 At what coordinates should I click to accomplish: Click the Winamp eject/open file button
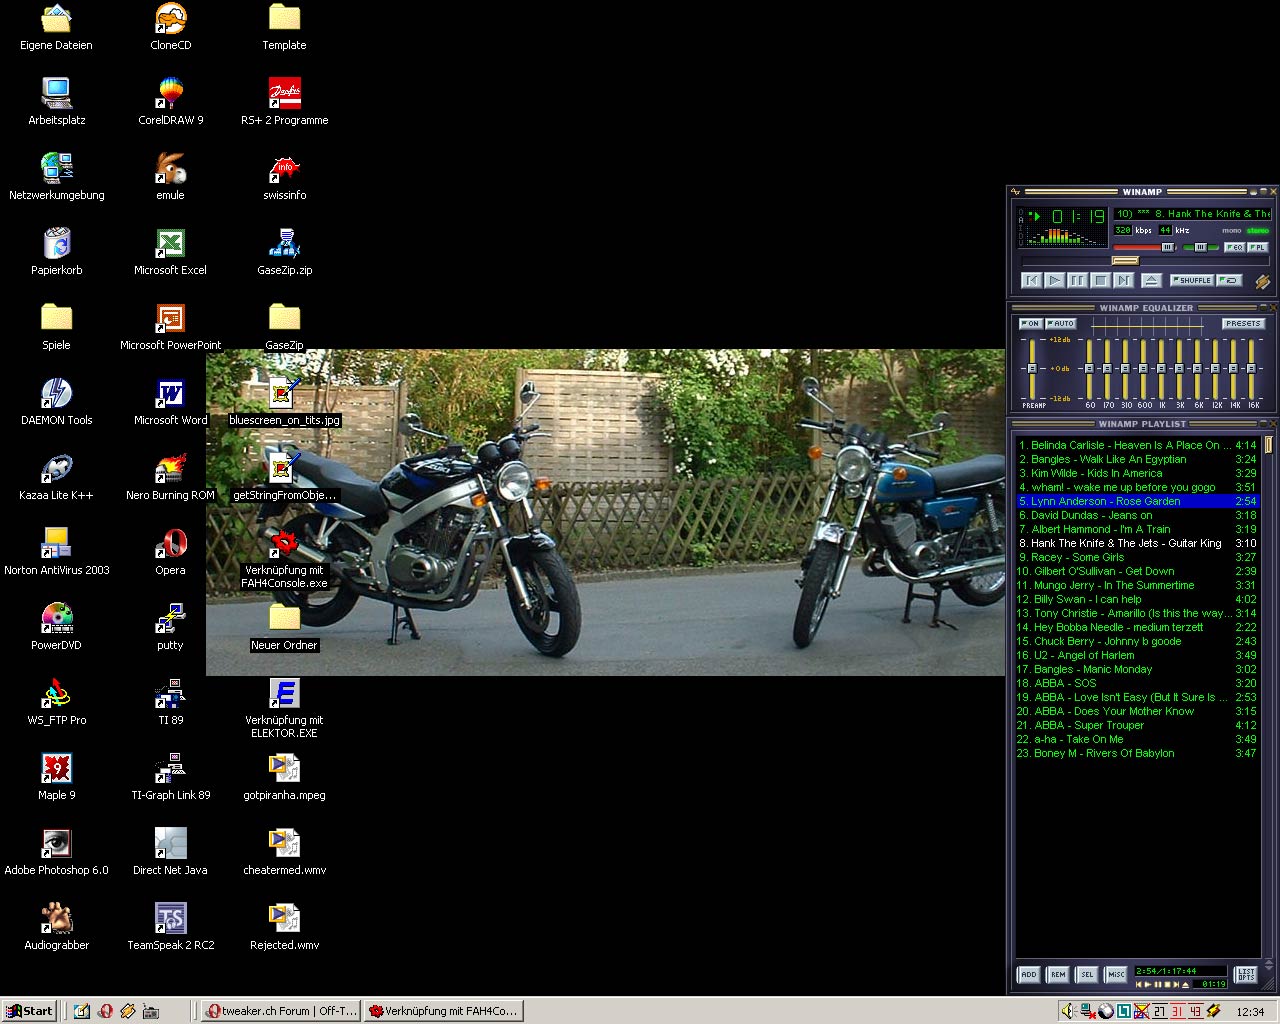(1151, 281)
